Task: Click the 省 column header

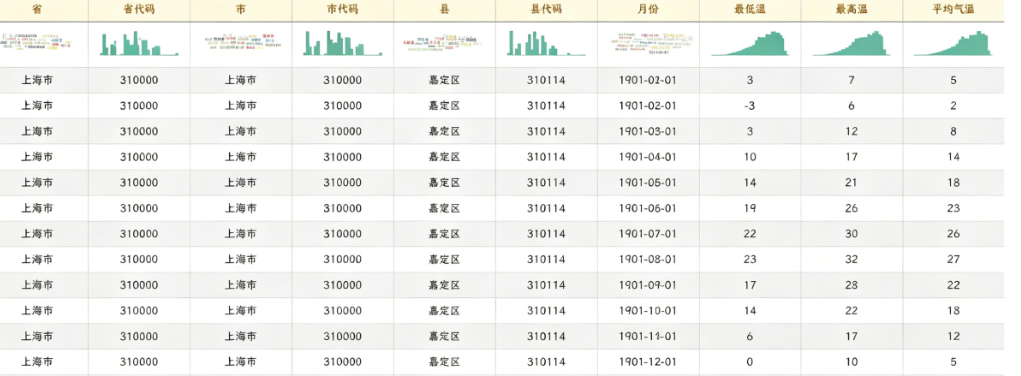Action: [36, 10]
